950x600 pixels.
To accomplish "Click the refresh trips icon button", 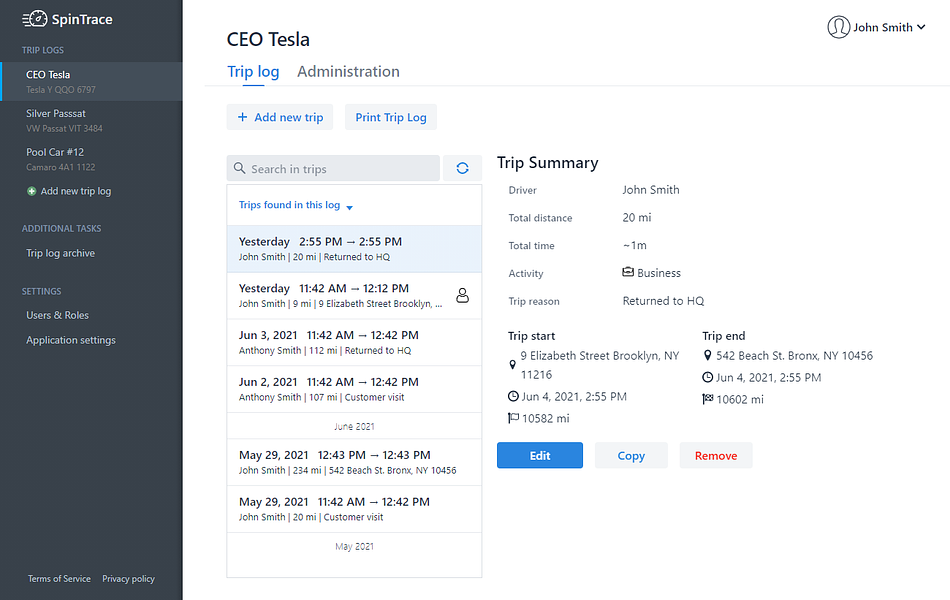I will [462, 168].
